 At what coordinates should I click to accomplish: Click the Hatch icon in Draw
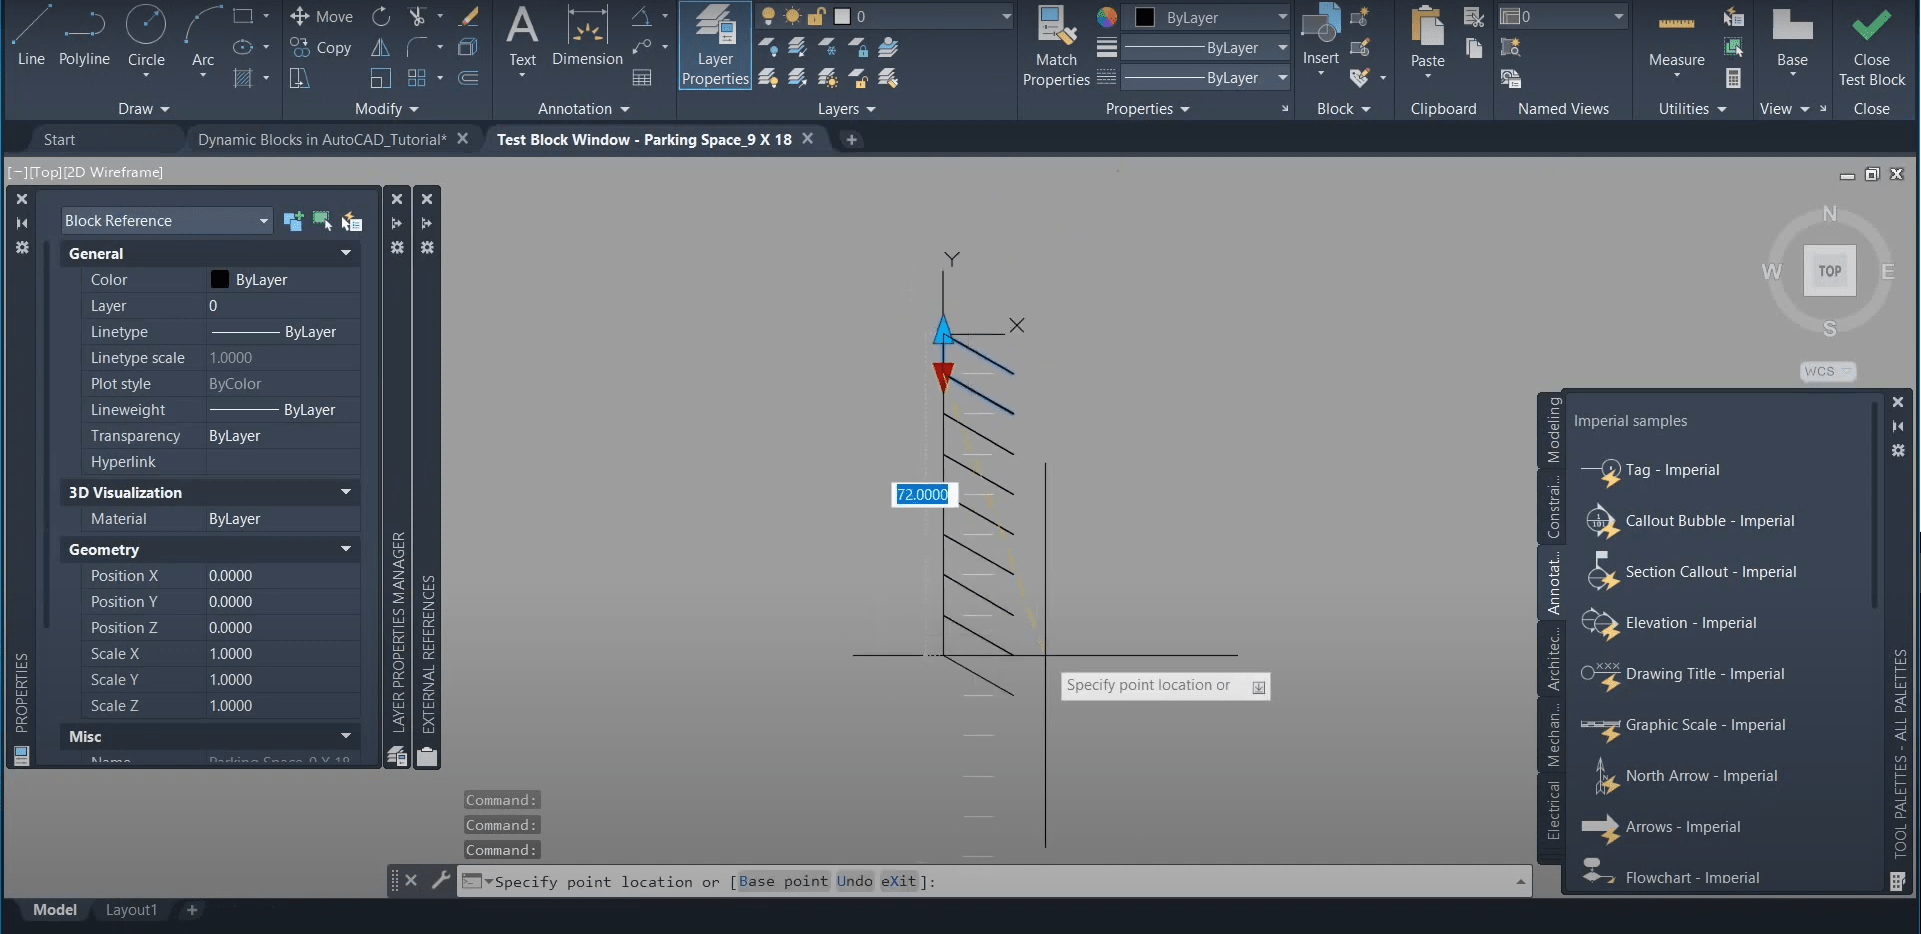point(242,78)
